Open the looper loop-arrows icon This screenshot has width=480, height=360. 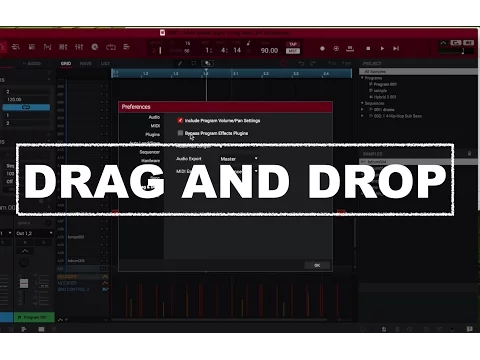(111, 47)
